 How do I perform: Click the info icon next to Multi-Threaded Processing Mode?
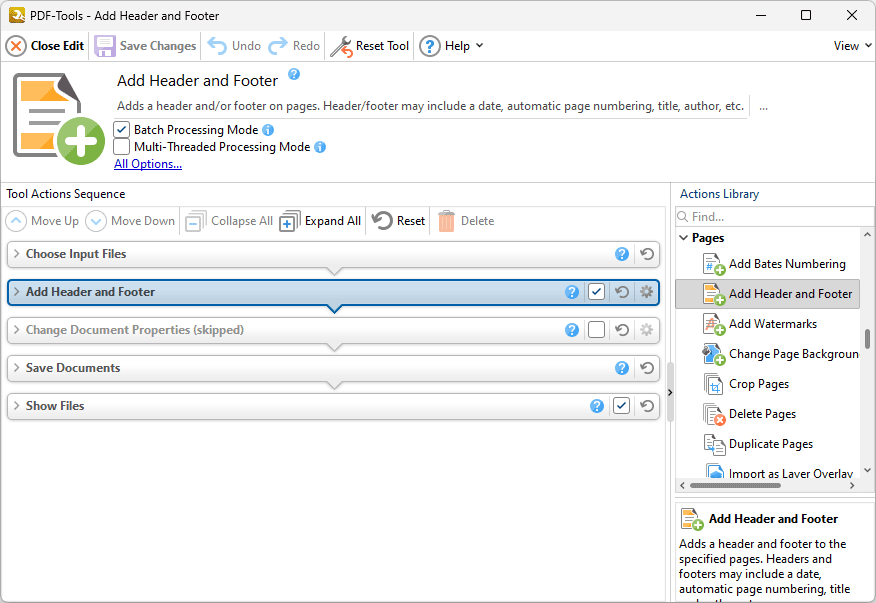(x=320, y=147)
